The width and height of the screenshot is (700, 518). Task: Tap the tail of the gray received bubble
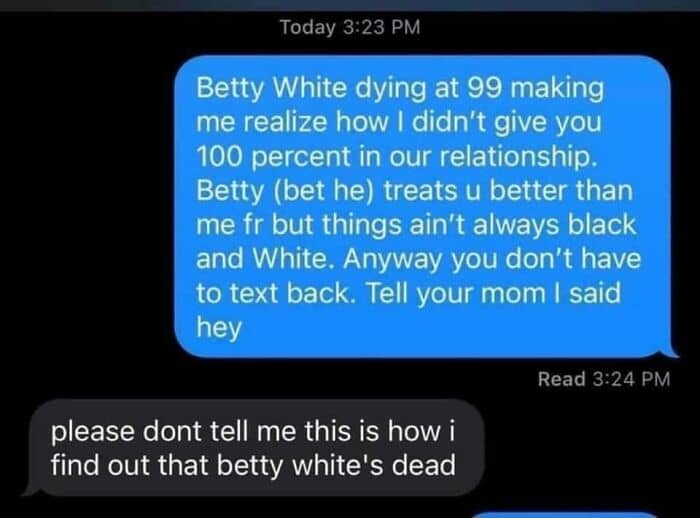point(30,490)
